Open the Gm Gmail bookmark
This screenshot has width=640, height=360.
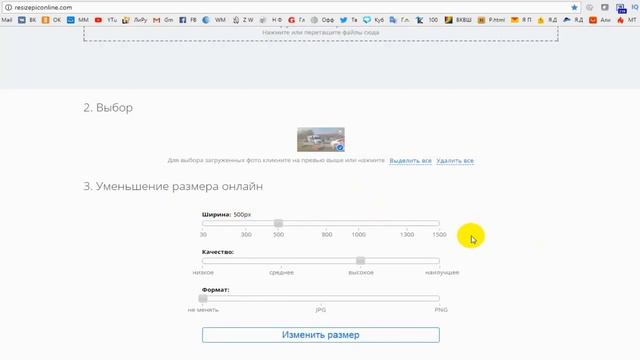(x=163, y=20)
